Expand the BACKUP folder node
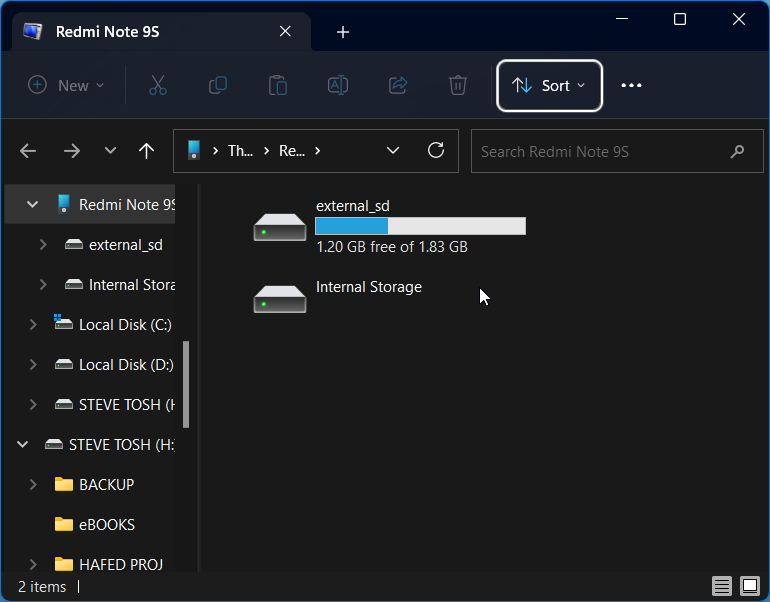770x602 pixels. click(33, 485)
